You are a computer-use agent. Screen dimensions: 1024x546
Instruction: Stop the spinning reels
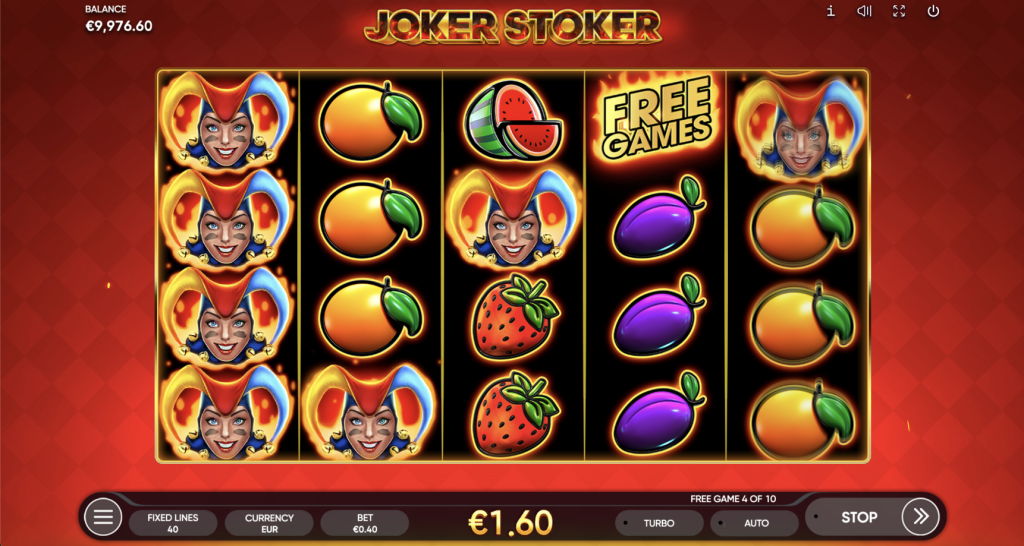pyautogui.click(x=858, y=517)
